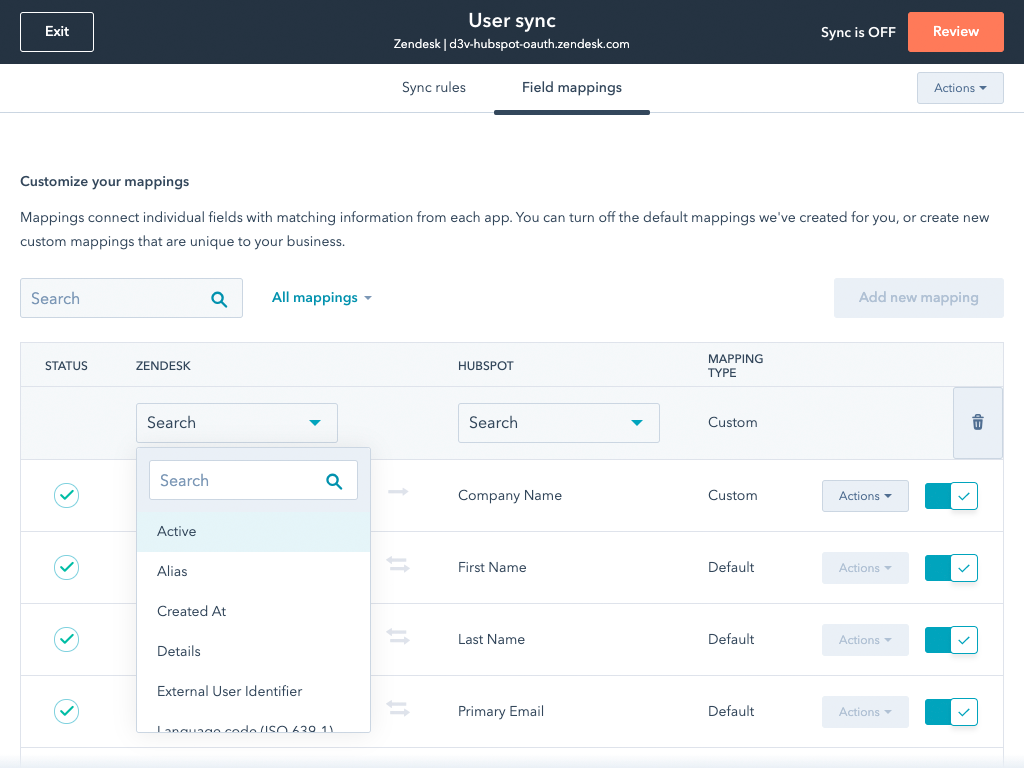
Task: Focus the search field inside Zendesk dropdown
Action: tap(235, 481)
